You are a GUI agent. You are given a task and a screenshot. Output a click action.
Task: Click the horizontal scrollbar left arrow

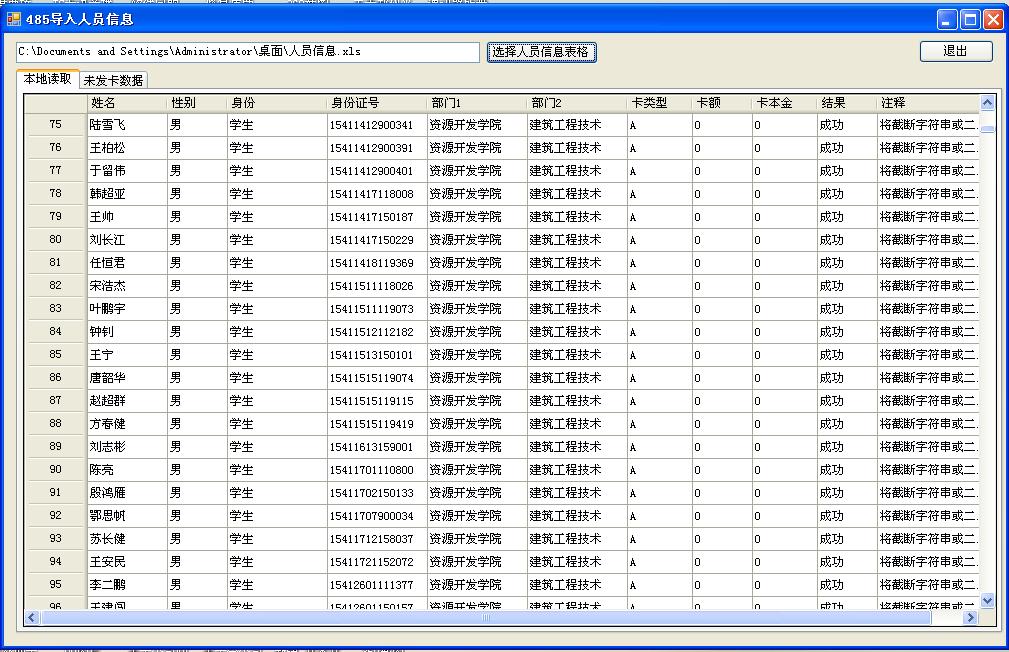(x=32, y=618)
